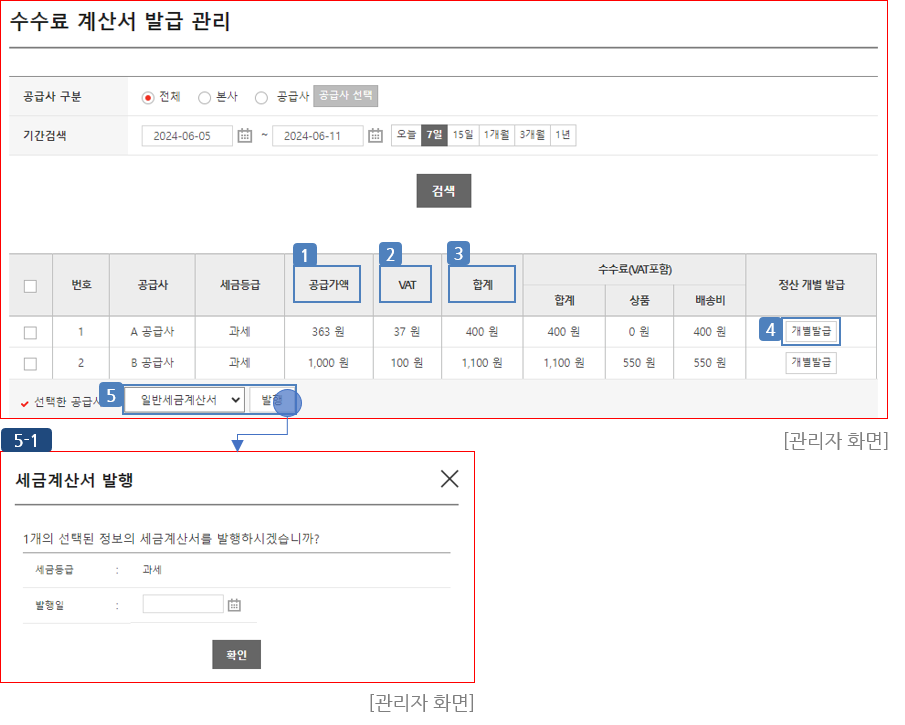Image resolution: width=905 pixels, height=725 pixels.
Task: Check the select-all checkbox in table header
Action: coord(30,286)
